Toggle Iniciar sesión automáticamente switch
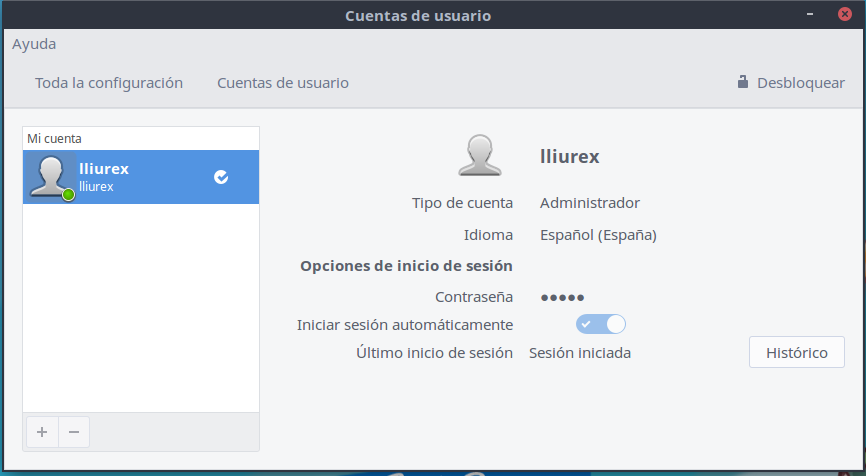 pyautogui.click(x=600, y=324)
